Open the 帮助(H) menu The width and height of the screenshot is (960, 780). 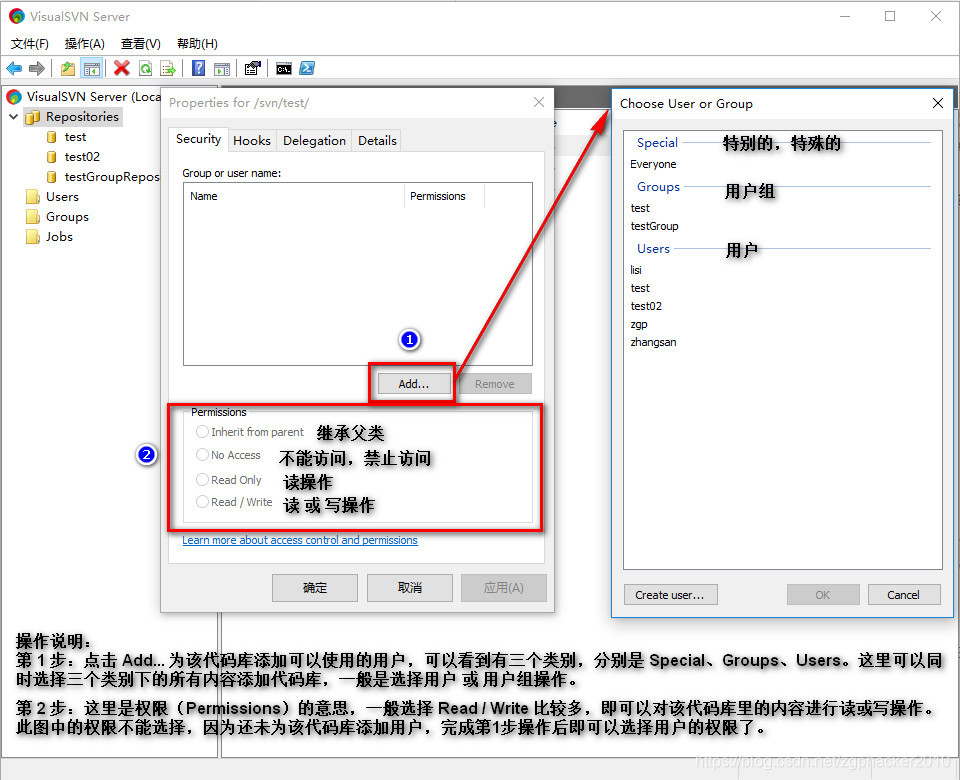pyautogui.click(x=197, y=43)
